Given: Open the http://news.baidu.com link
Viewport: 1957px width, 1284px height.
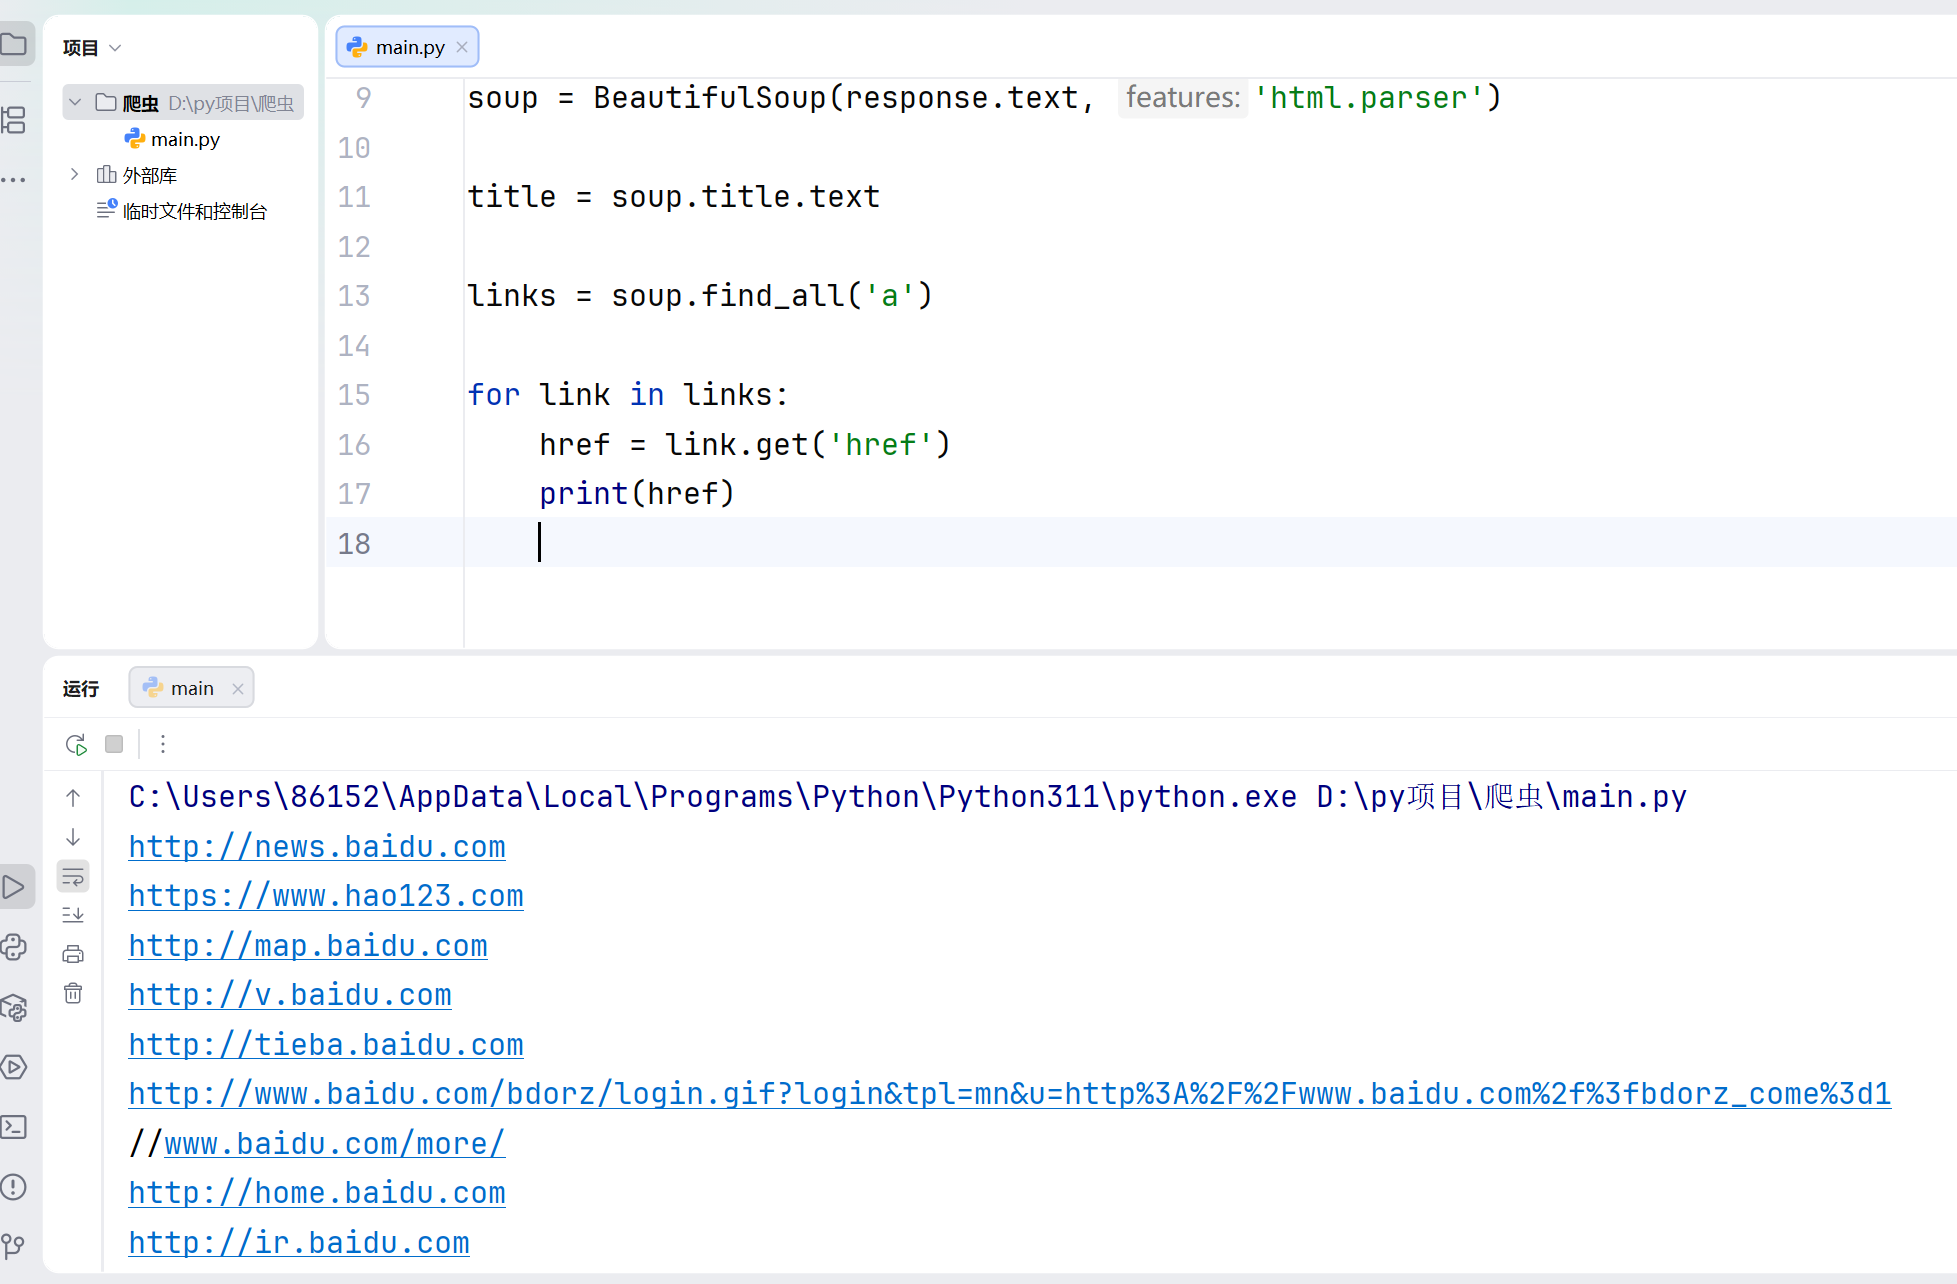Looking at the screenshot, I should coord(317,847).
